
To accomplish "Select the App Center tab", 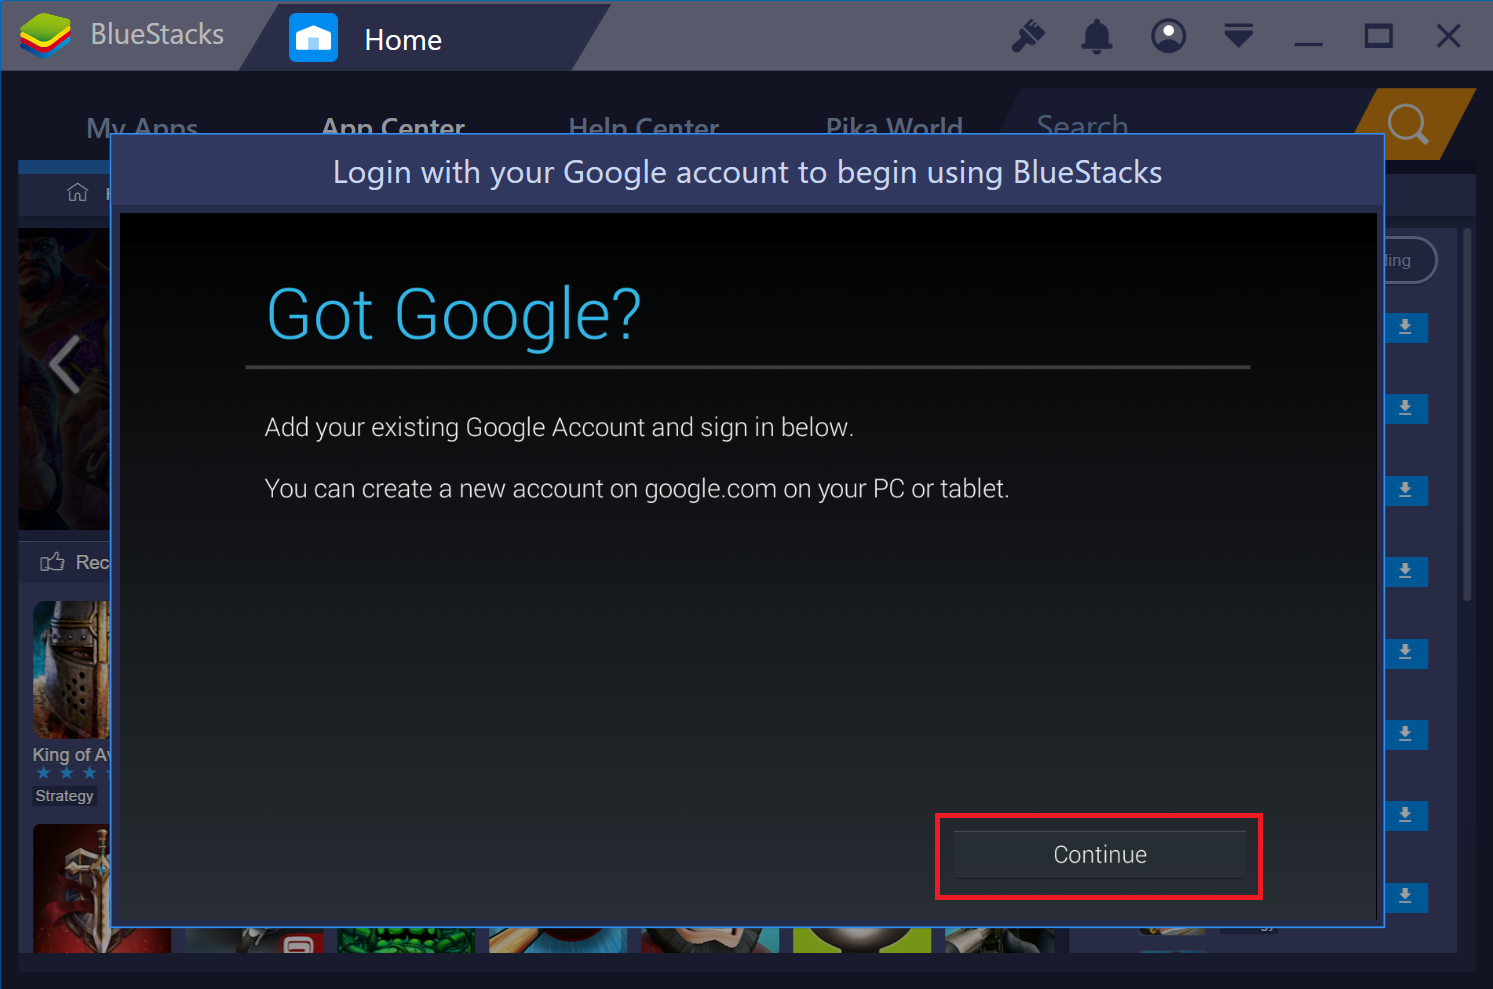I will 393,126.
